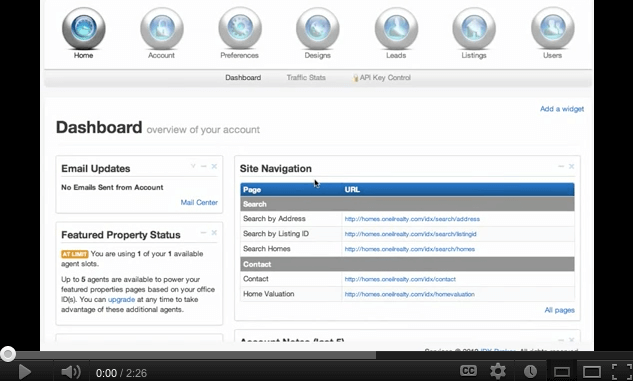Click the Search group row
This screenshot has width=633, height=381.
[407, 204]
